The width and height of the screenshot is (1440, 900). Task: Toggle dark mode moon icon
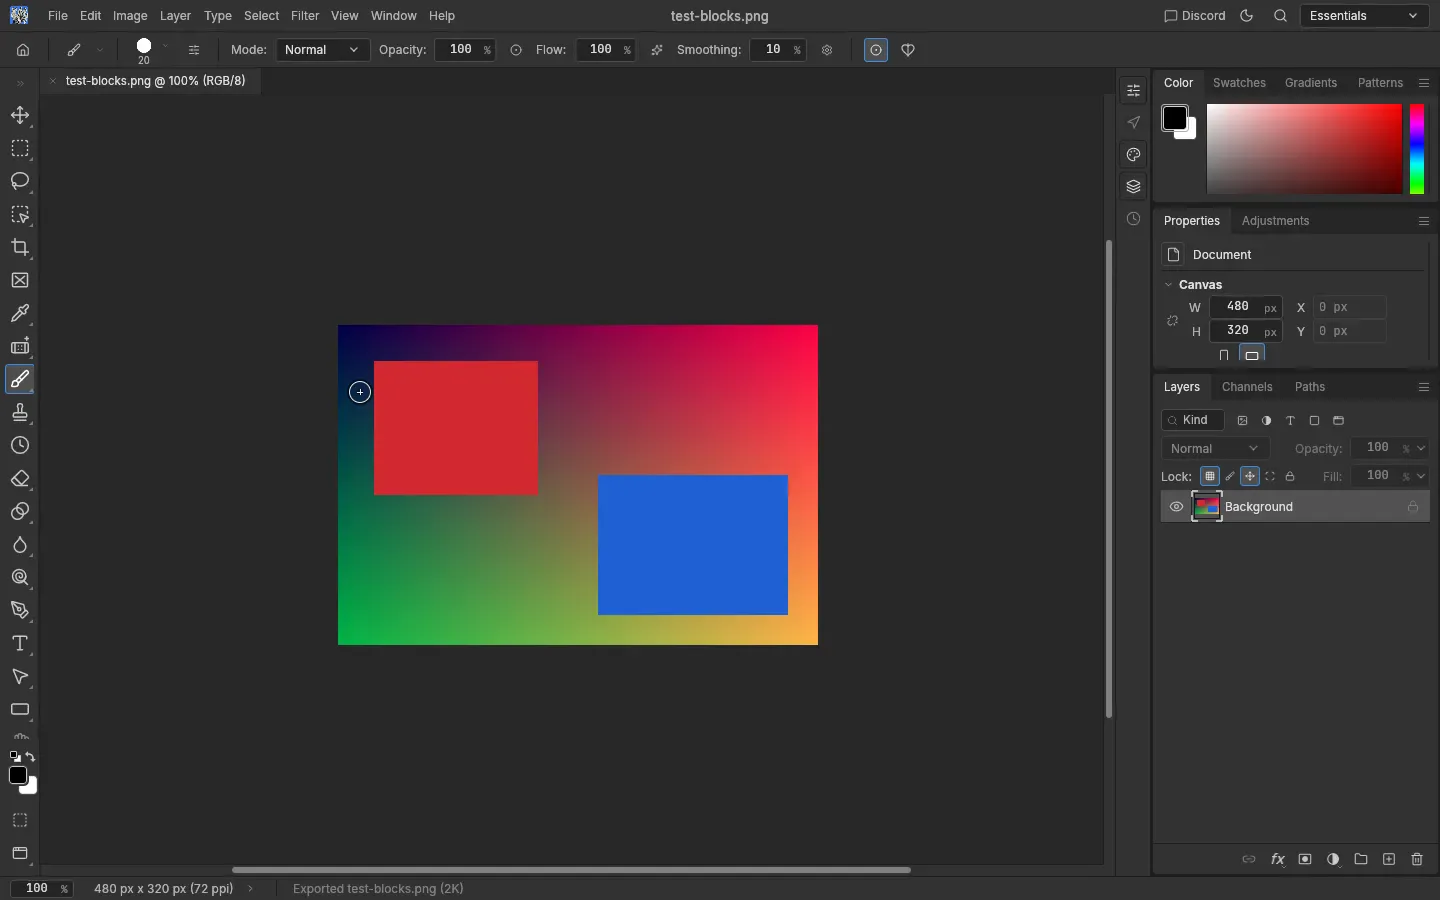coord(1246,16)
